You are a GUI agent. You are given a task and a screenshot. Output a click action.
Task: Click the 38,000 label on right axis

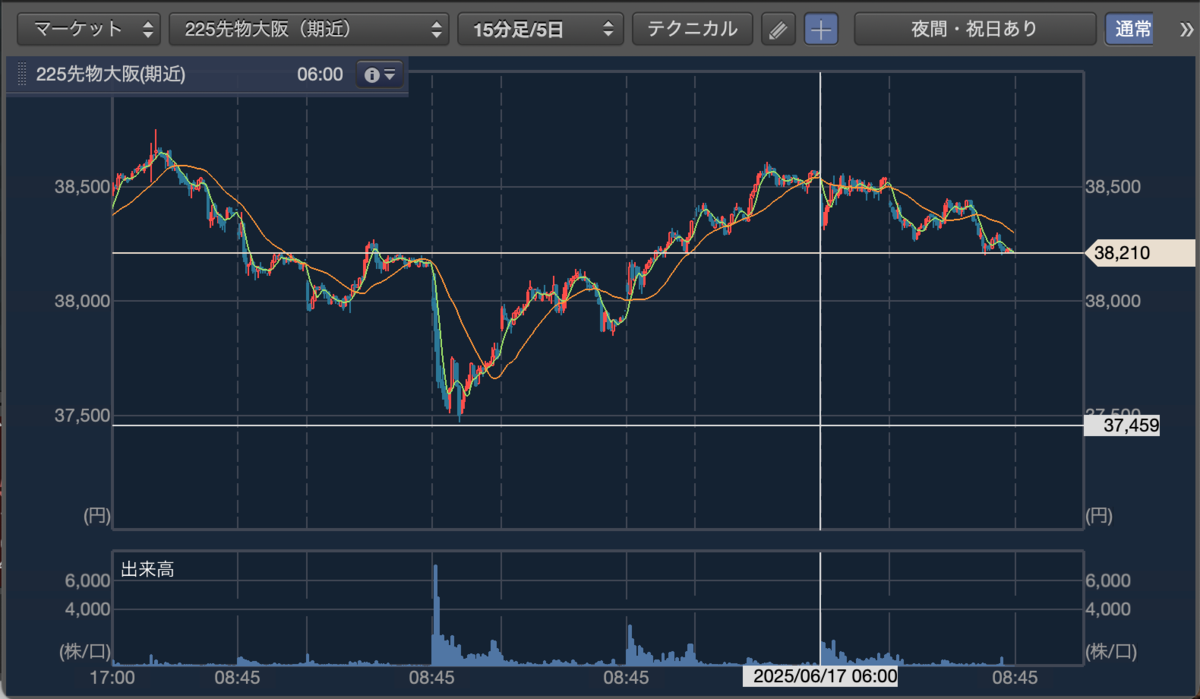[1112, 301]
